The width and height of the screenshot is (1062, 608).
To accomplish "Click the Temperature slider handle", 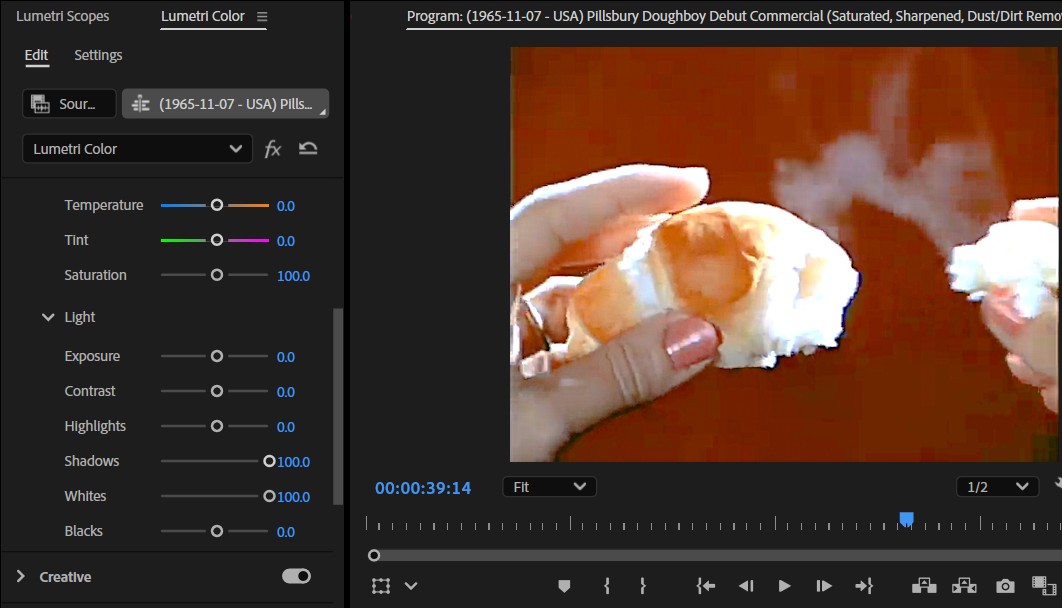I will click(x=217, y=205).
